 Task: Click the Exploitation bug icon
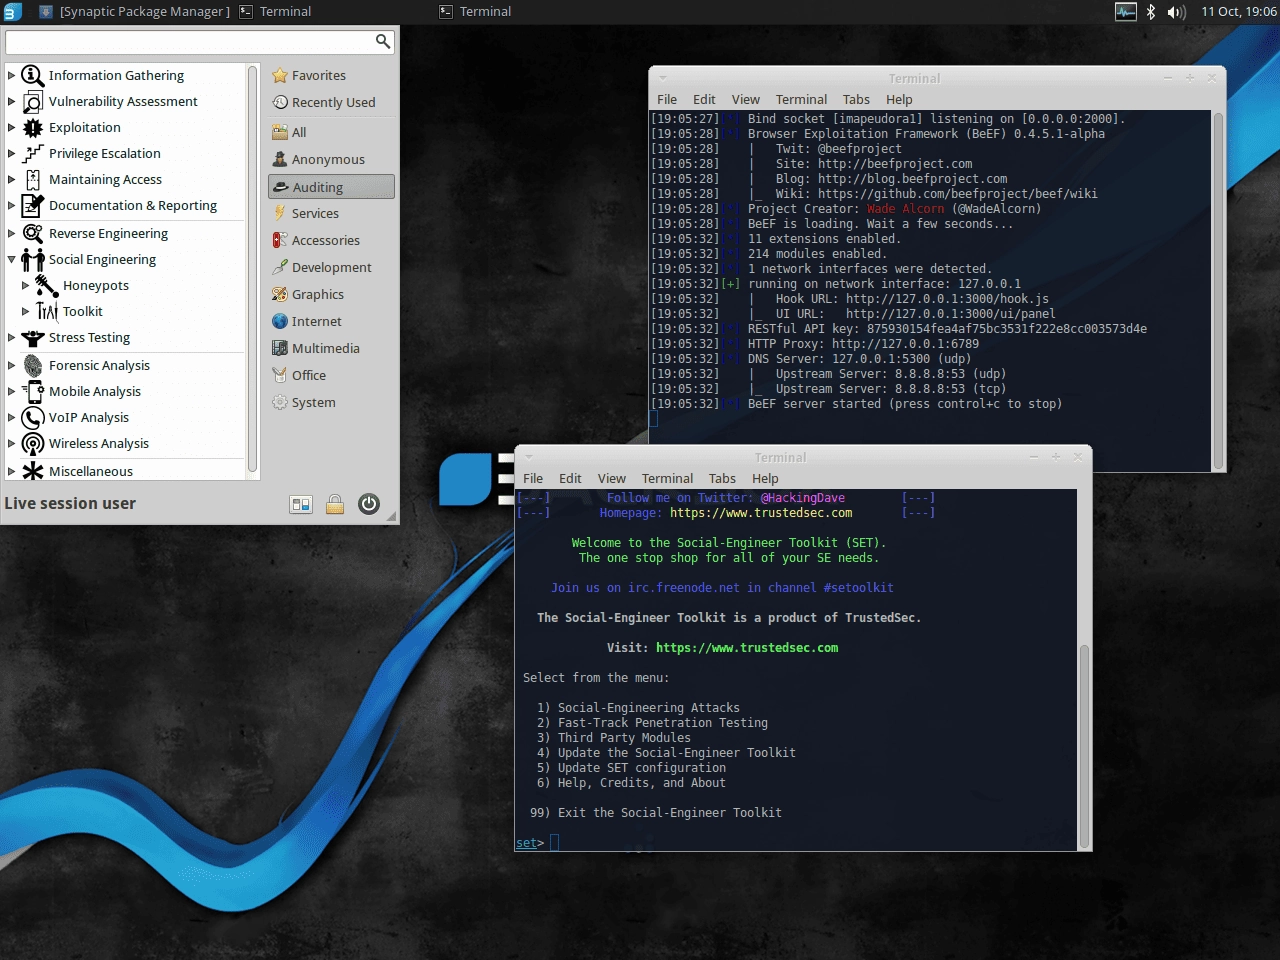32,127
